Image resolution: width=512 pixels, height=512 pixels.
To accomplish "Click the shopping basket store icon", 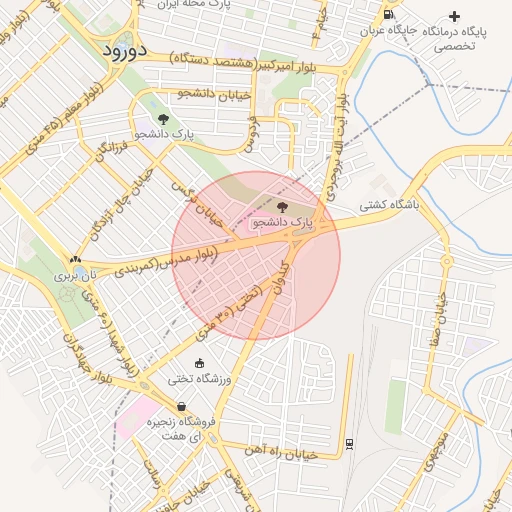I will pos(181,406).
